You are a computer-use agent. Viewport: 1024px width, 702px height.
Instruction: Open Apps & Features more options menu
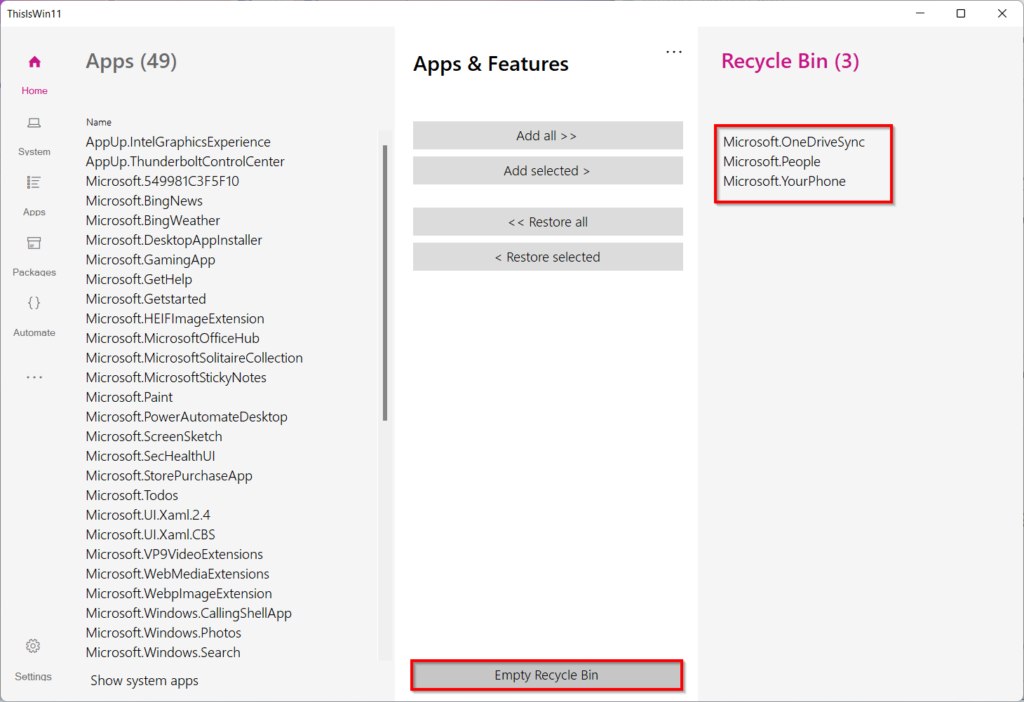pyautogui.click(x=674, y=52)
